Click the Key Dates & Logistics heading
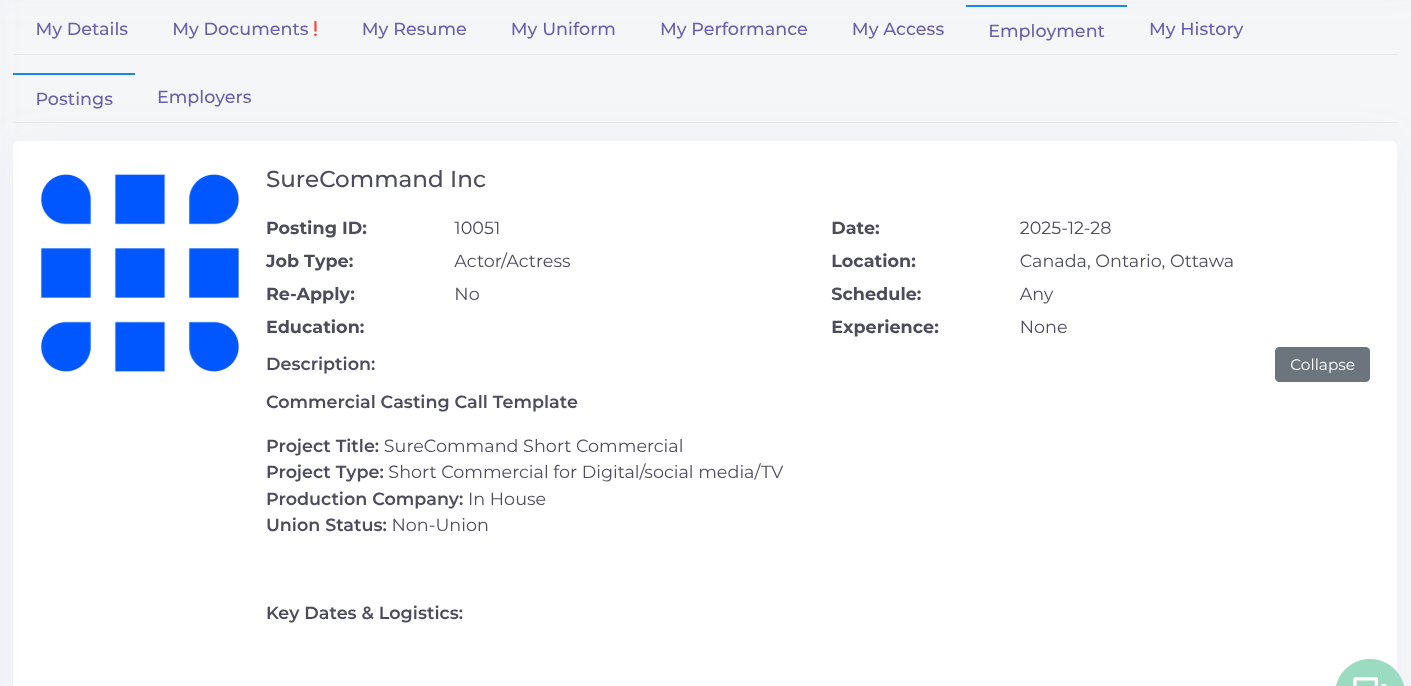Image resolution: width=1411 pixels, height=686 pixels. coord(365,613)
